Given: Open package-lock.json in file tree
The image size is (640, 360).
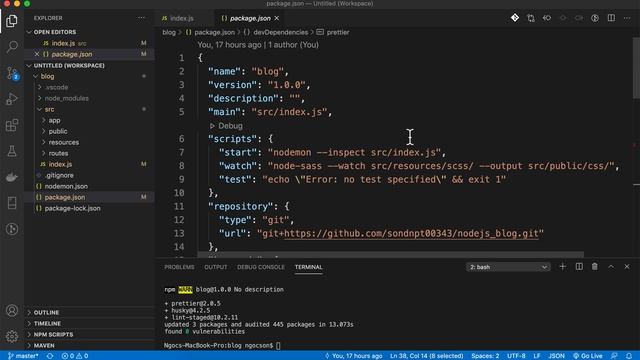Looking at the screenshot, I should (72, 208).
